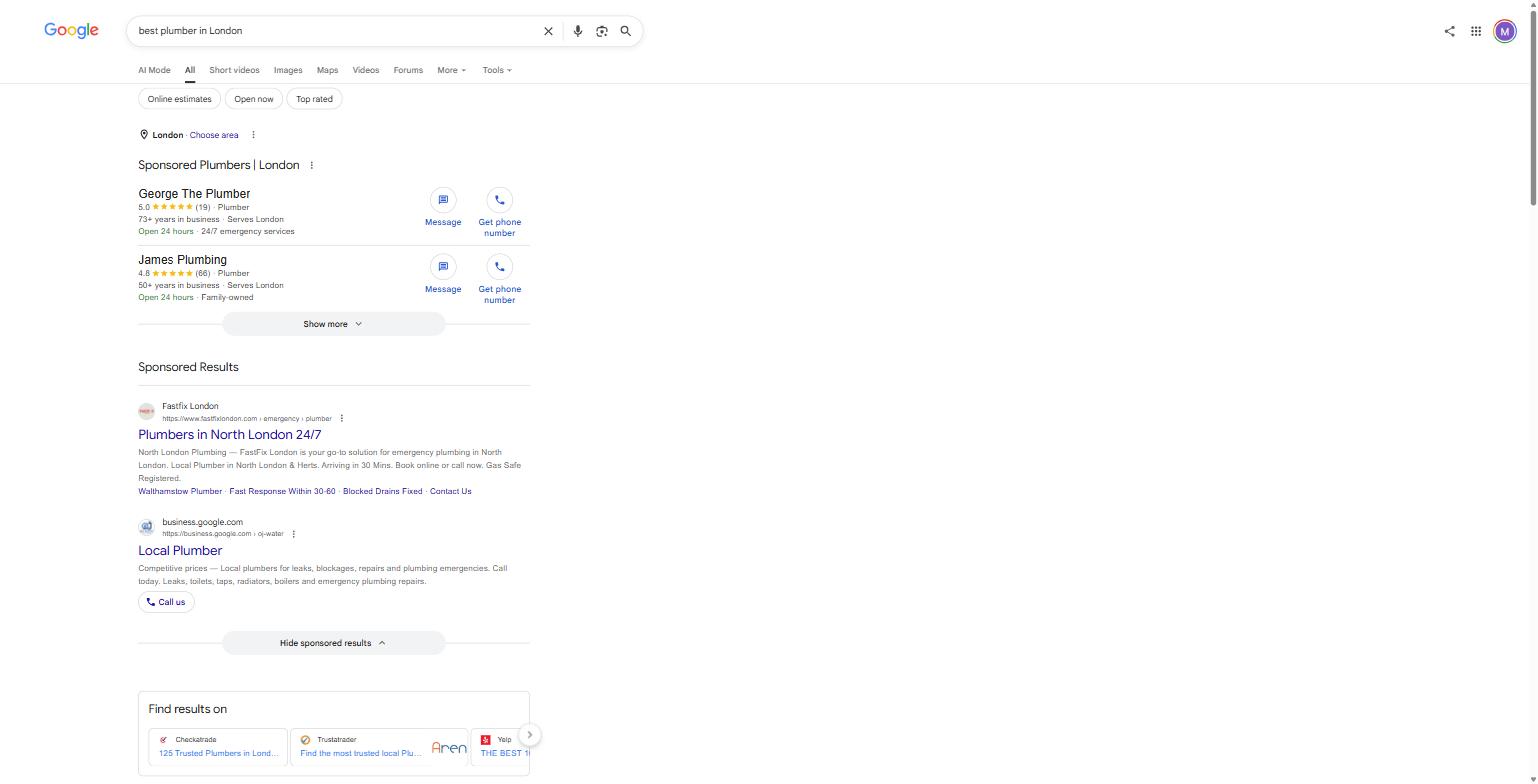Image resolution: width=1538 pixels, height=784 pixels.
Task: Open Plumbers in North London 24/7 link
Action: 230,435
